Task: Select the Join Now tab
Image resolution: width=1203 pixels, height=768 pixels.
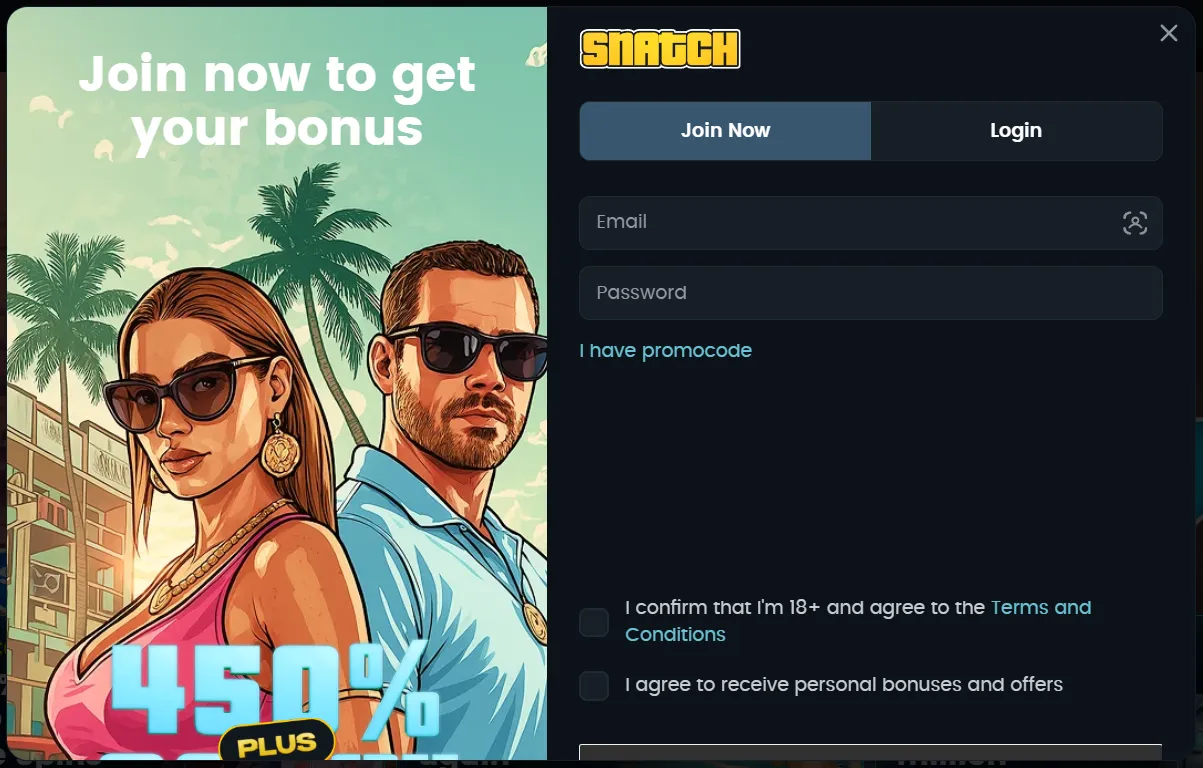Action: pos(725,131)
